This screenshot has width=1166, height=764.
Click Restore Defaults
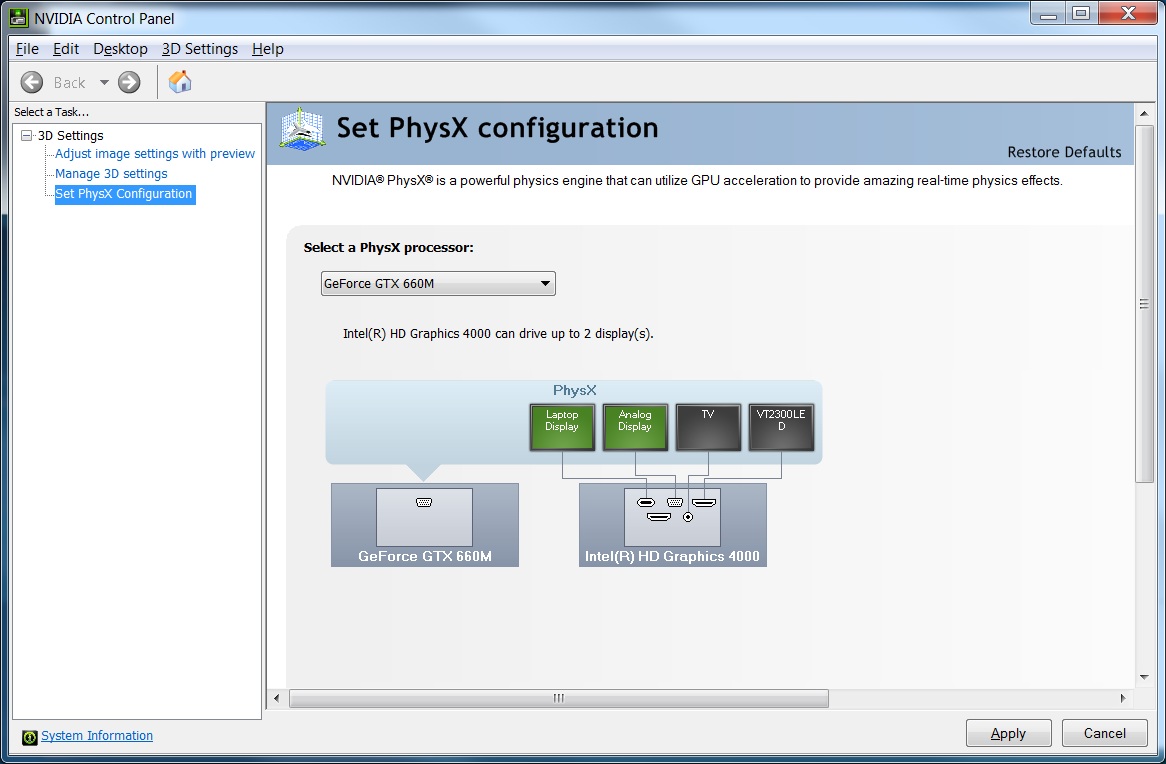tap(1064, 152)
